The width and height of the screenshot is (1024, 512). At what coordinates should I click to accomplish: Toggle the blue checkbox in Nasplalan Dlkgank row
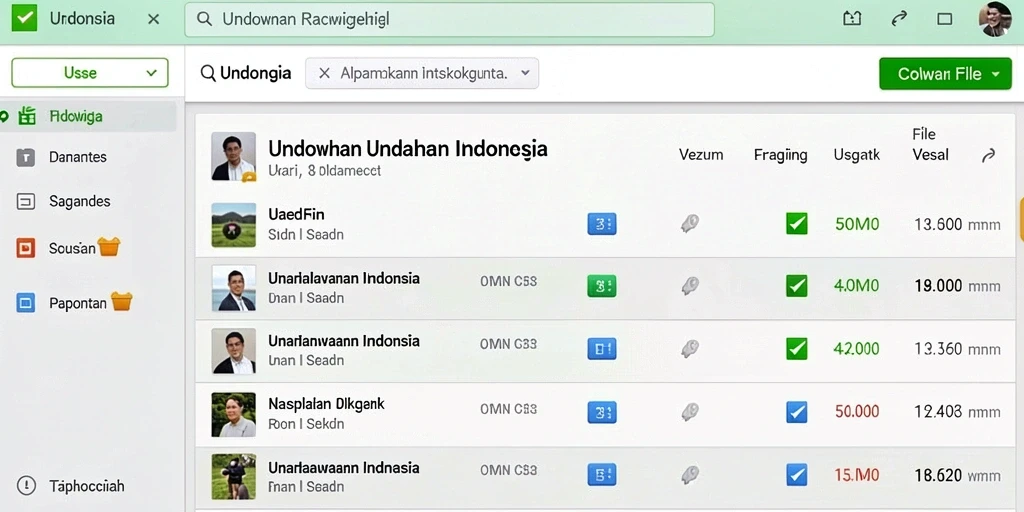tap(796, 411)
